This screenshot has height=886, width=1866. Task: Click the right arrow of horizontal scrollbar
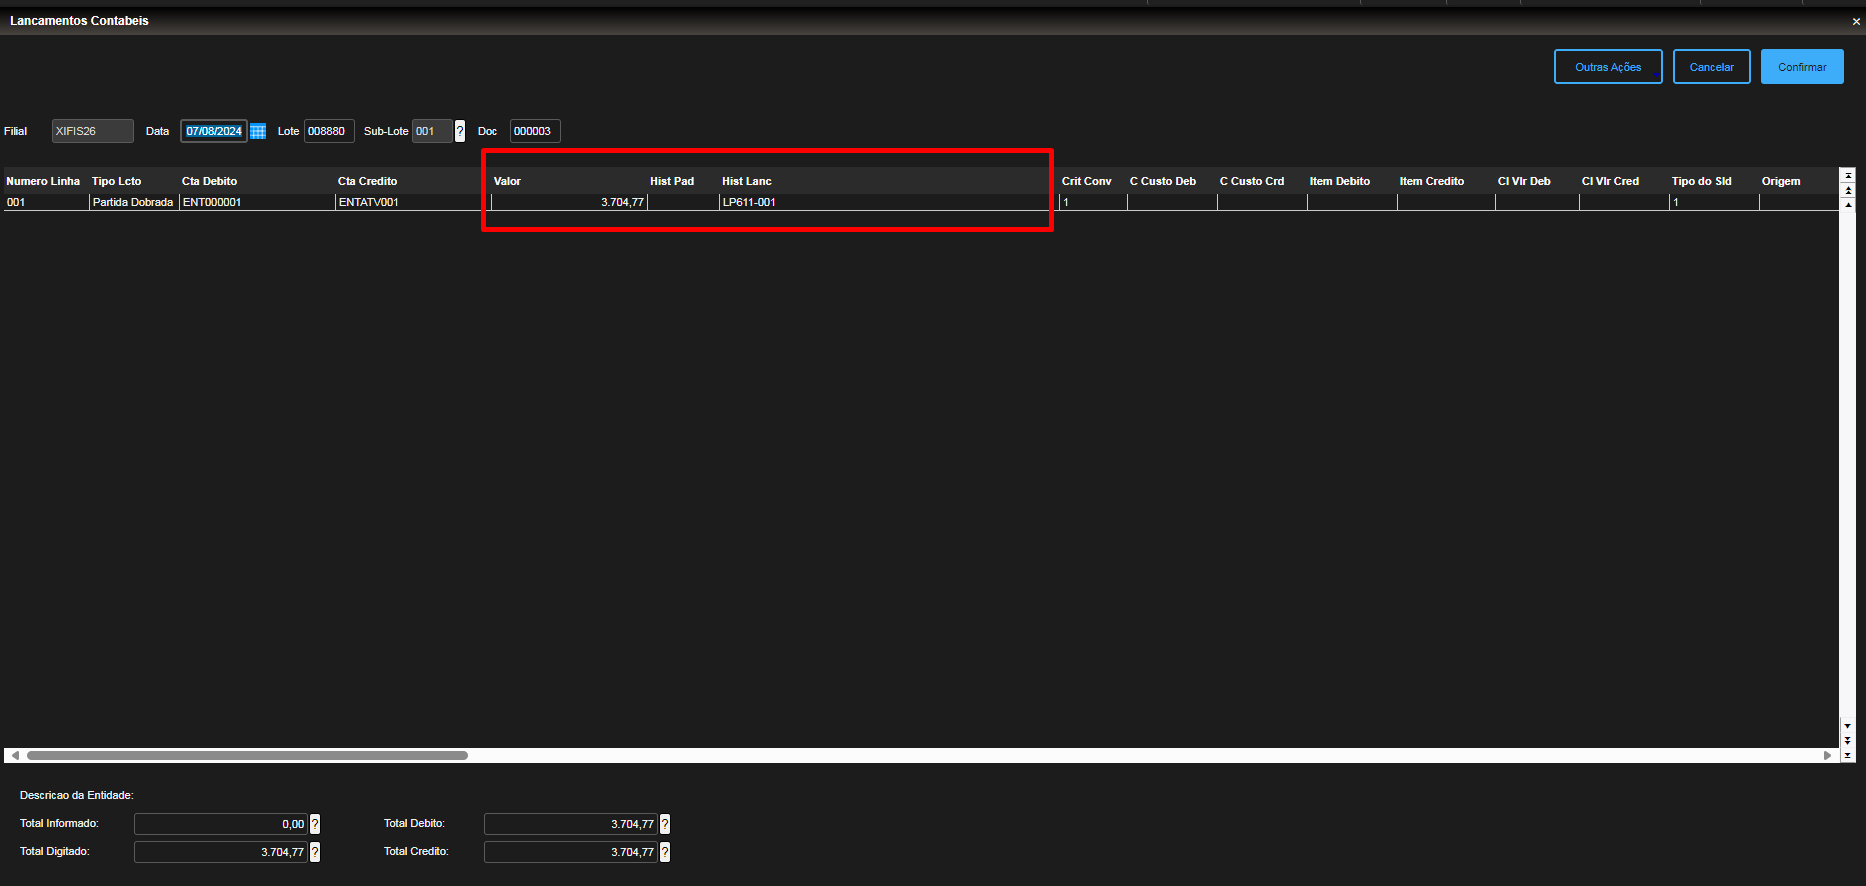click(x=1827, y=755)
